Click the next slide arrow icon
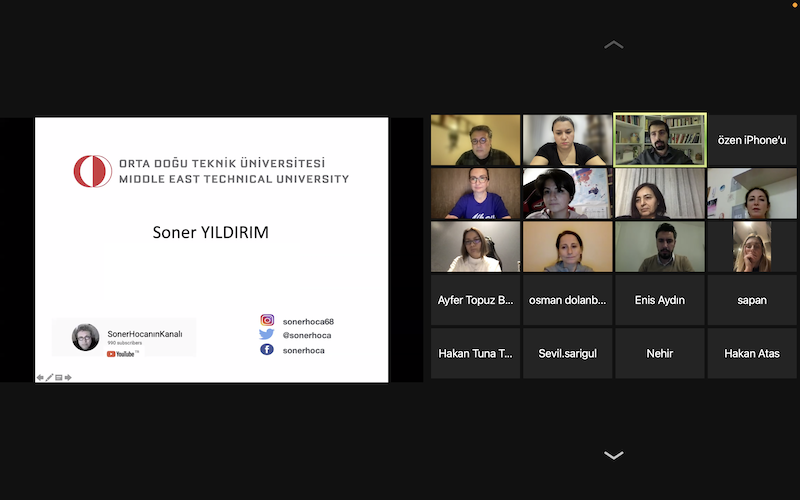This screenshot has width=800, height=500. click(68, 377)
